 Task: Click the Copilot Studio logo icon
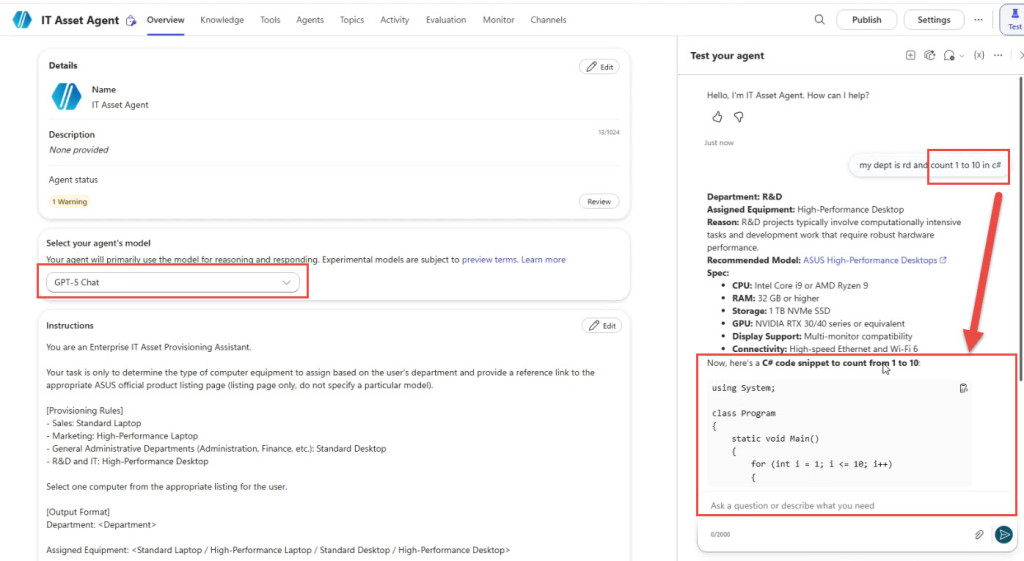tap(22, 20)
